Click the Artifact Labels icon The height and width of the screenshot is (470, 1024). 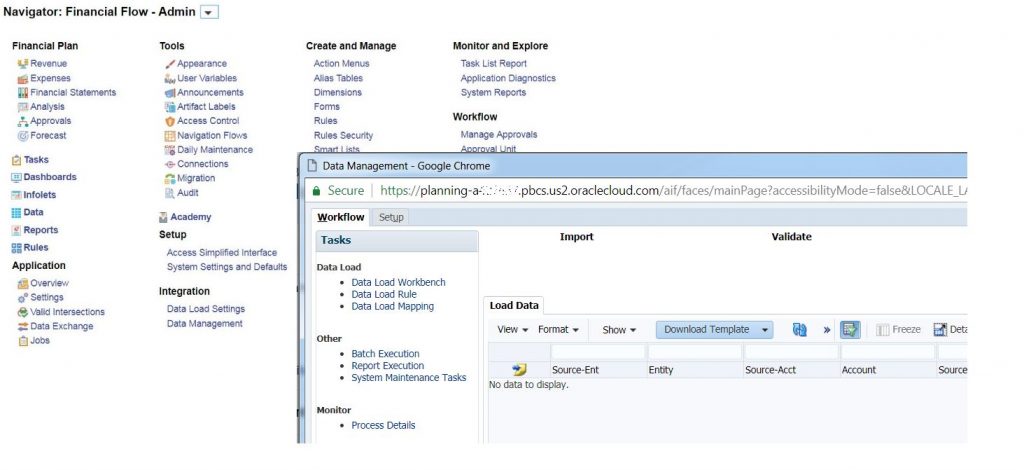coord(170,107)
